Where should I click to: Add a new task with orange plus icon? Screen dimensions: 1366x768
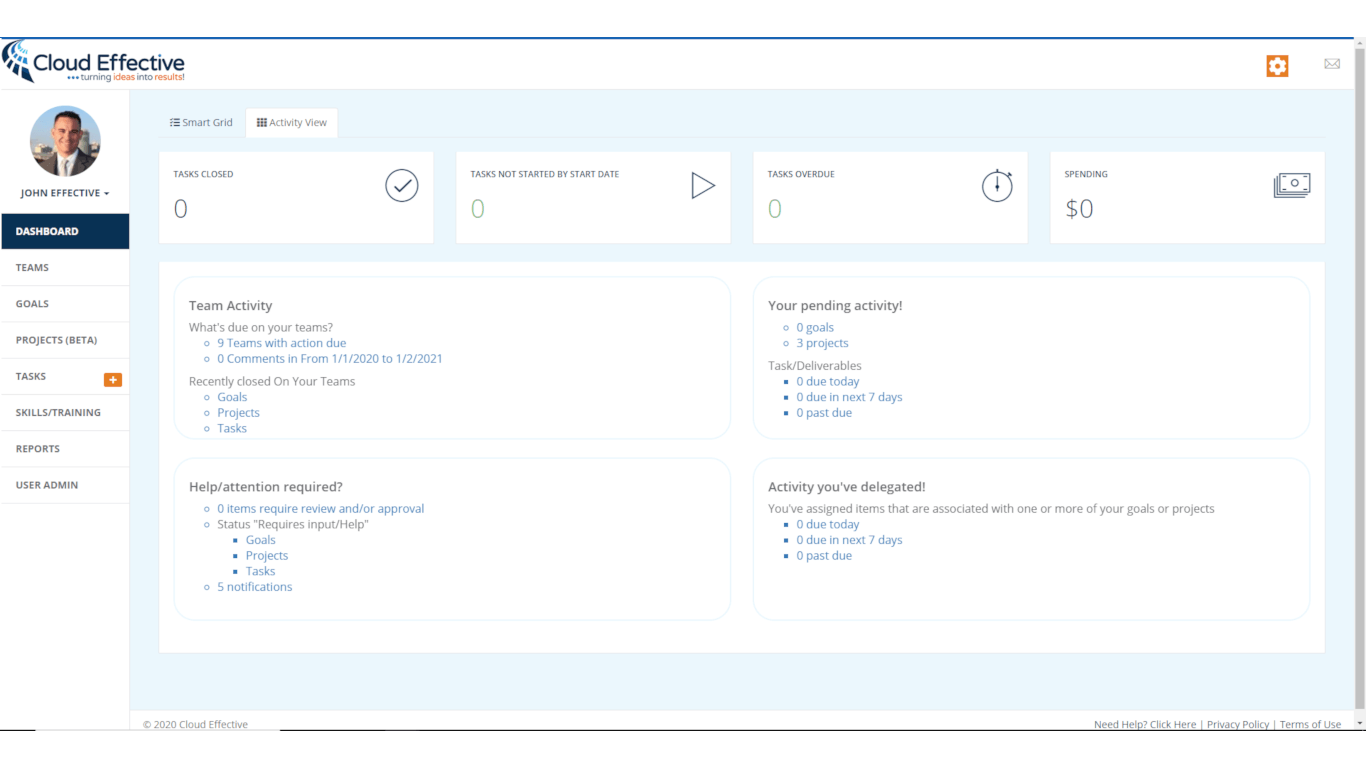pos(113,380)
